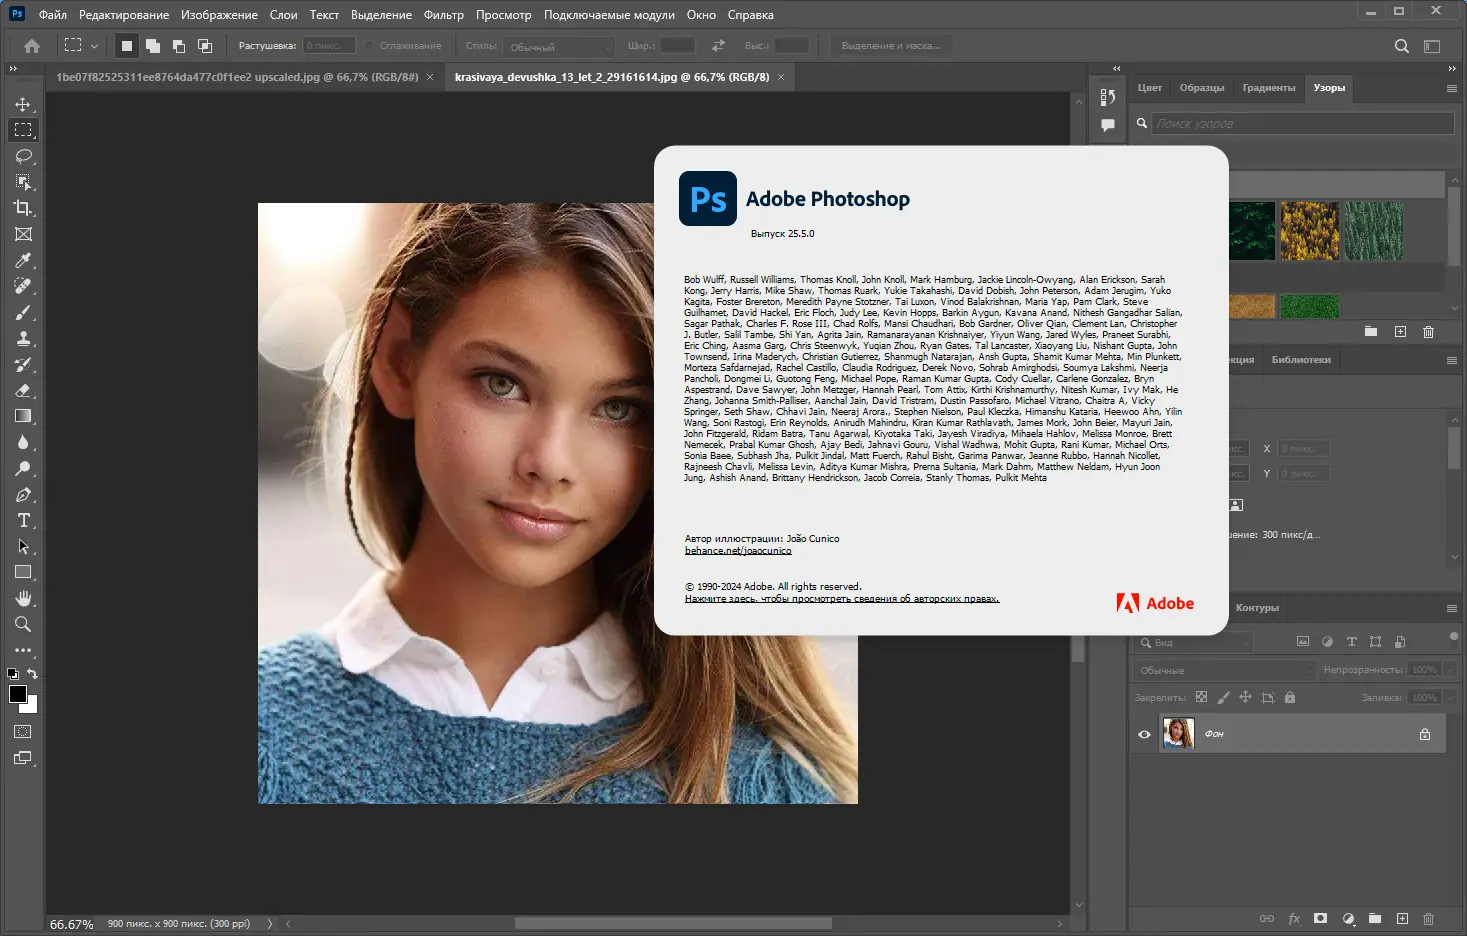Select the Dodge tool
1467x936 pixels.
[23, 468]
